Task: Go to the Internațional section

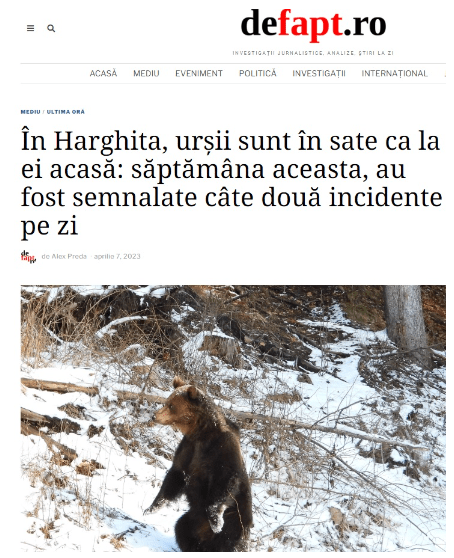Action: pyautogui.click(x=394, y=73)
